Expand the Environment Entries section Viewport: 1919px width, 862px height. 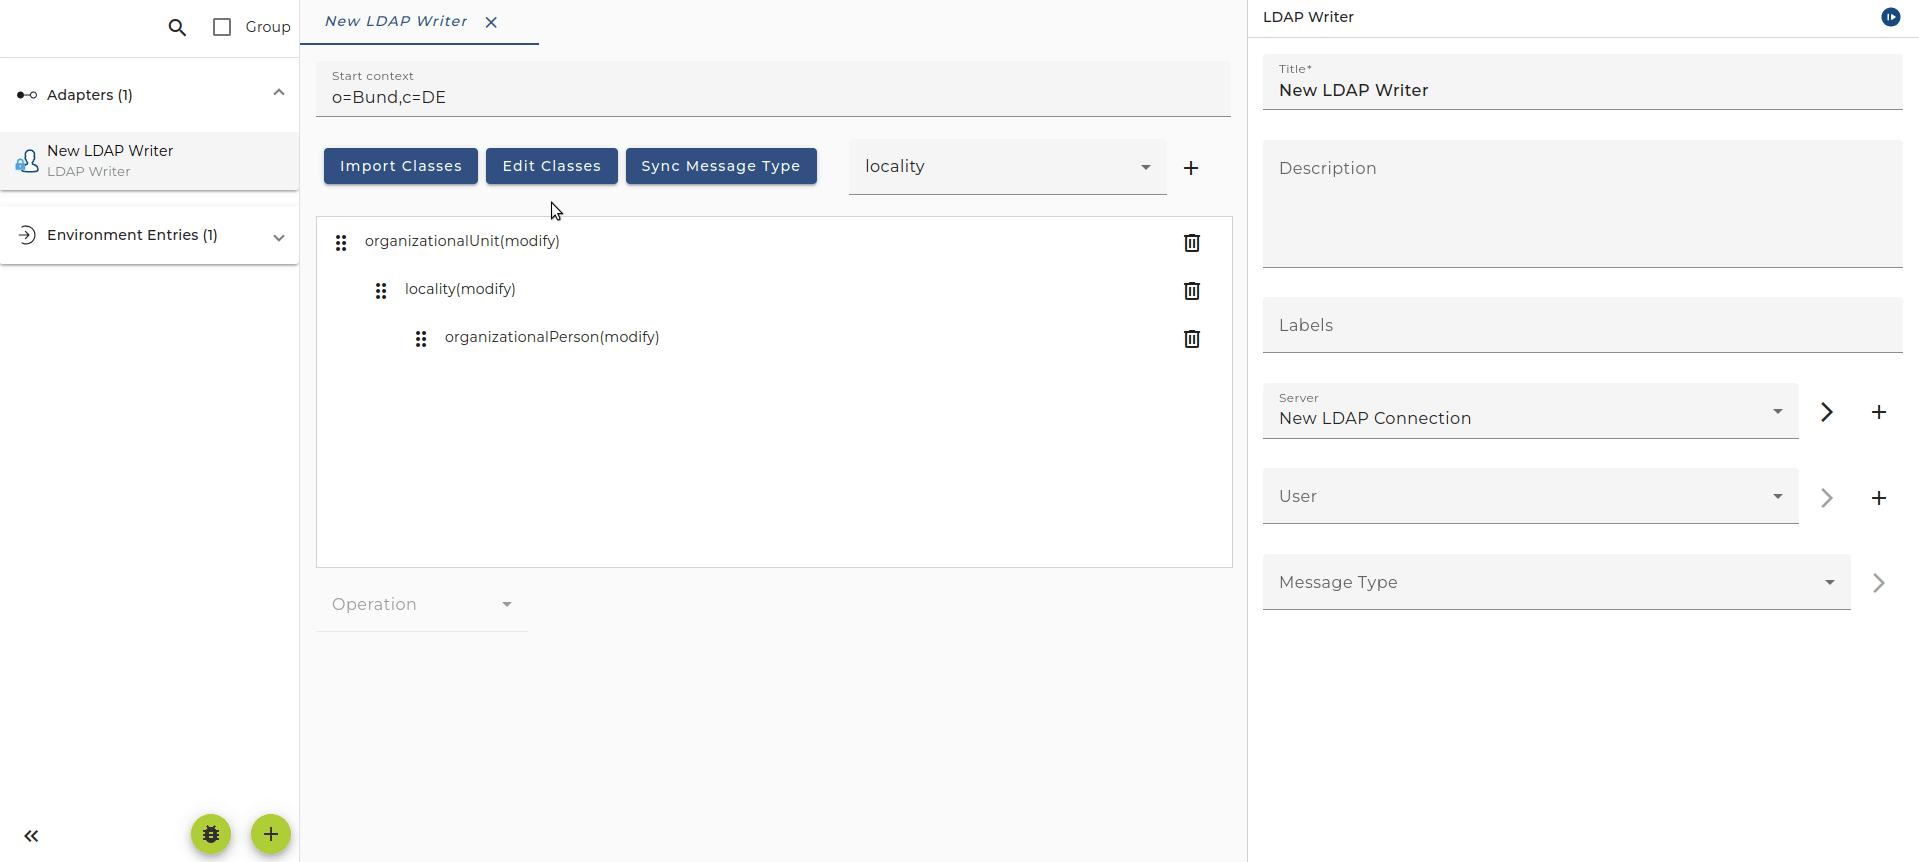coord(279,237)
